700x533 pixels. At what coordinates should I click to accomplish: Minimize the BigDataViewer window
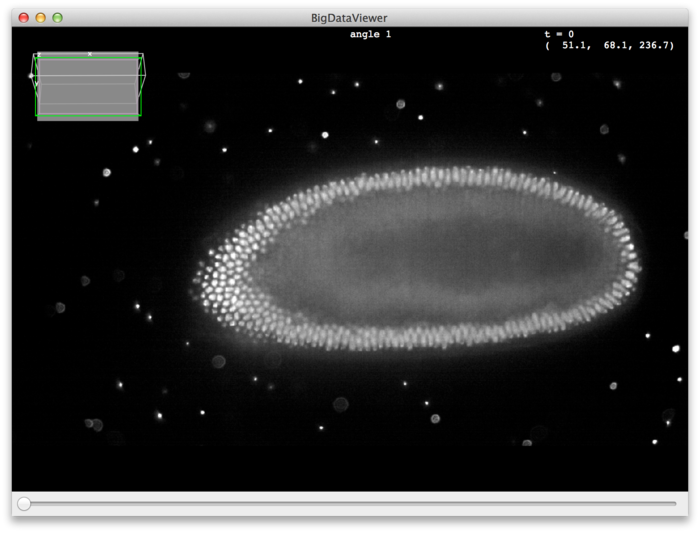(41, 18)
